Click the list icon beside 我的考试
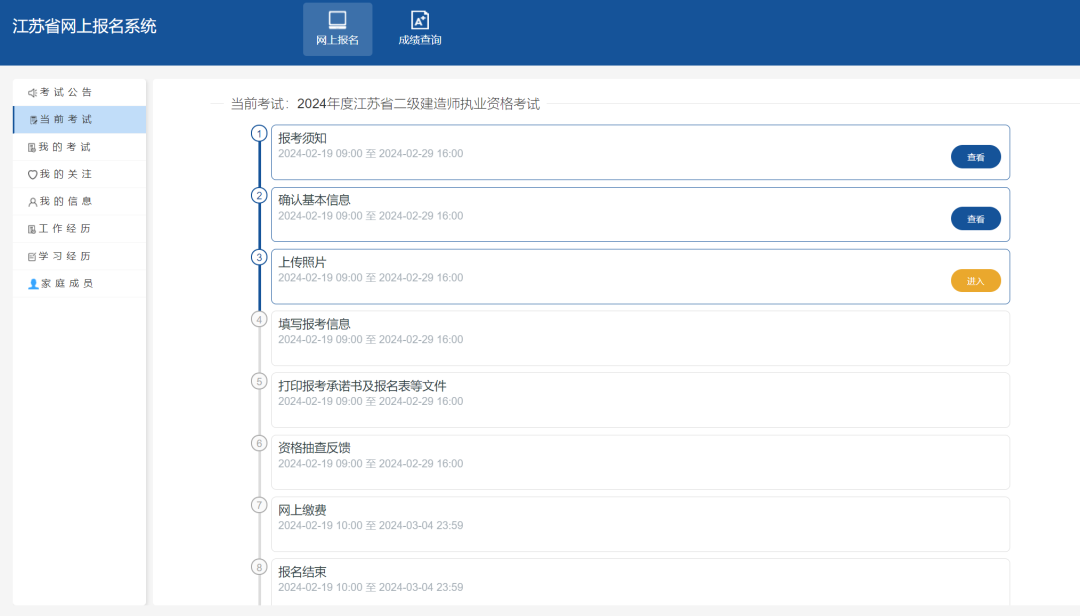This screenshot has width=1080, height=616. click(x=32, y=147)
